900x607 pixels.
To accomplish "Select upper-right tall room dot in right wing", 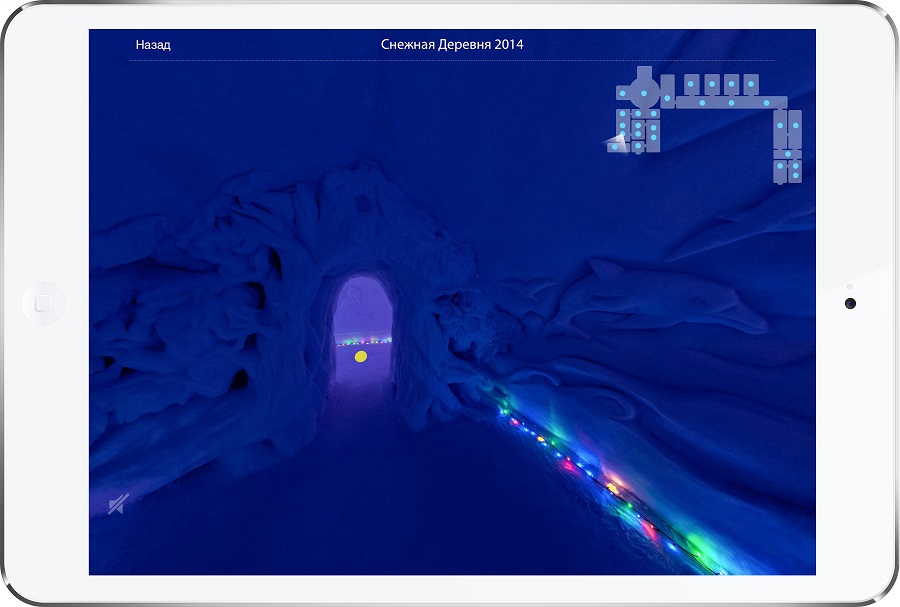I will (796, 125).
